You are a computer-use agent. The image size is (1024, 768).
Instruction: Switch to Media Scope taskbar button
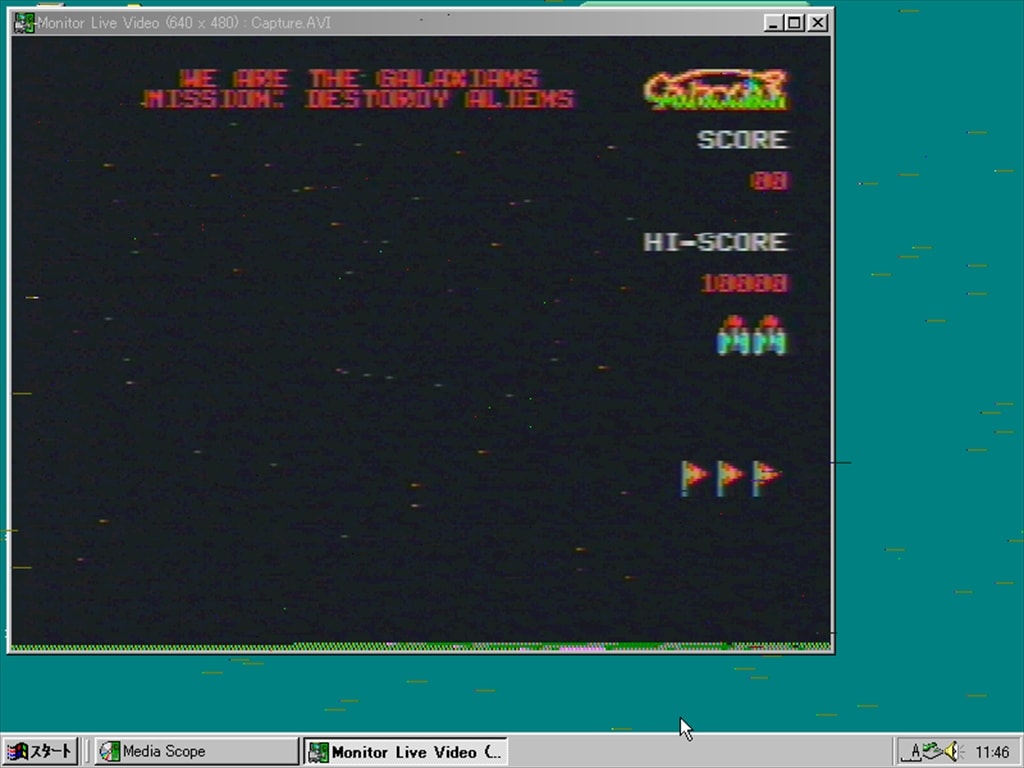[196, 751]
